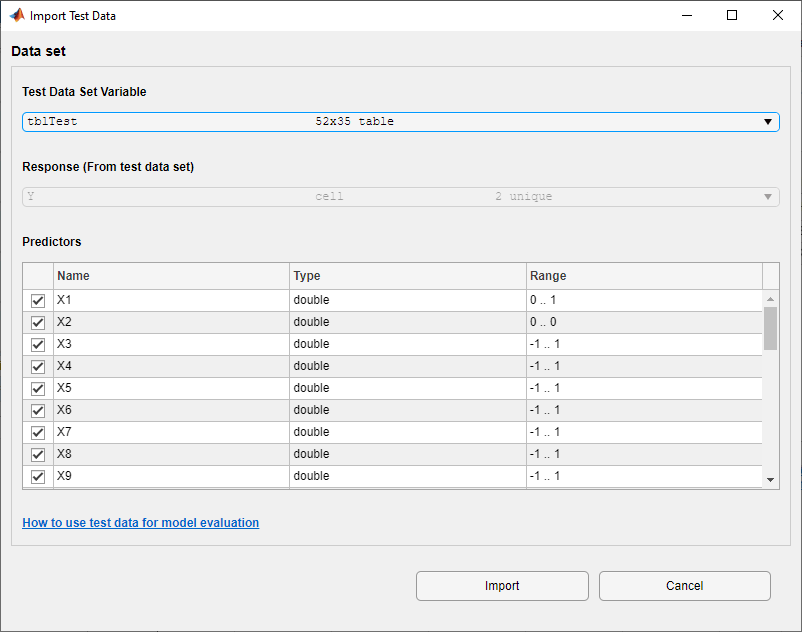Click the Name column header

[170, 276]
